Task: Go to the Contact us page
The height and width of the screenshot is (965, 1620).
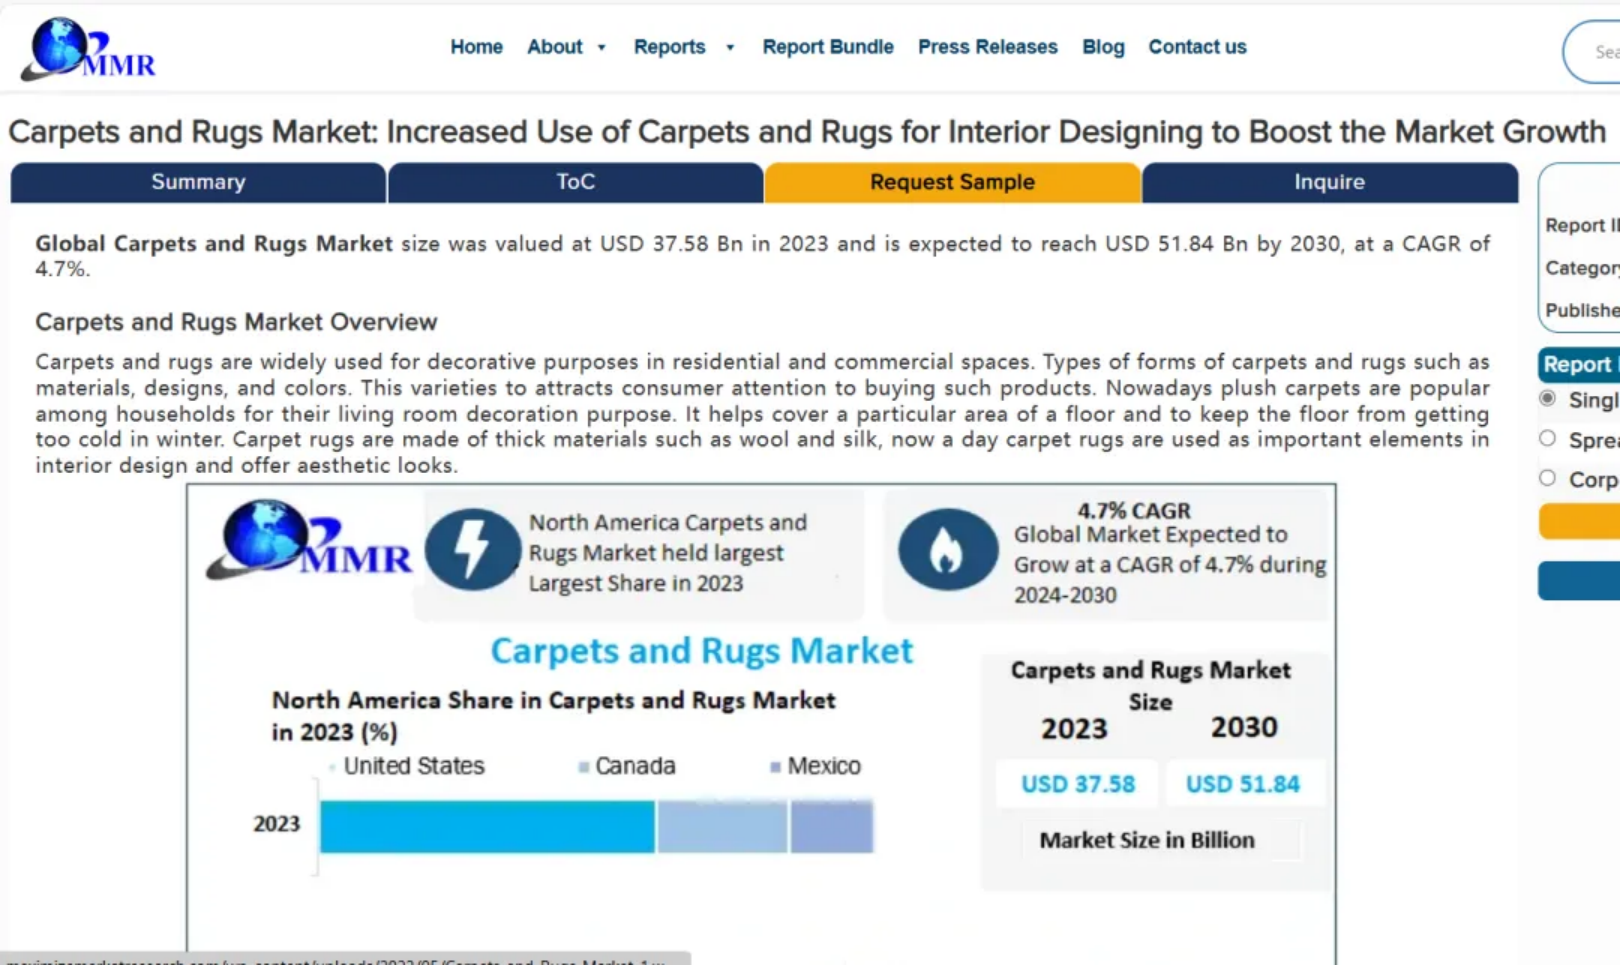Action: click(x=1197, y=47)
